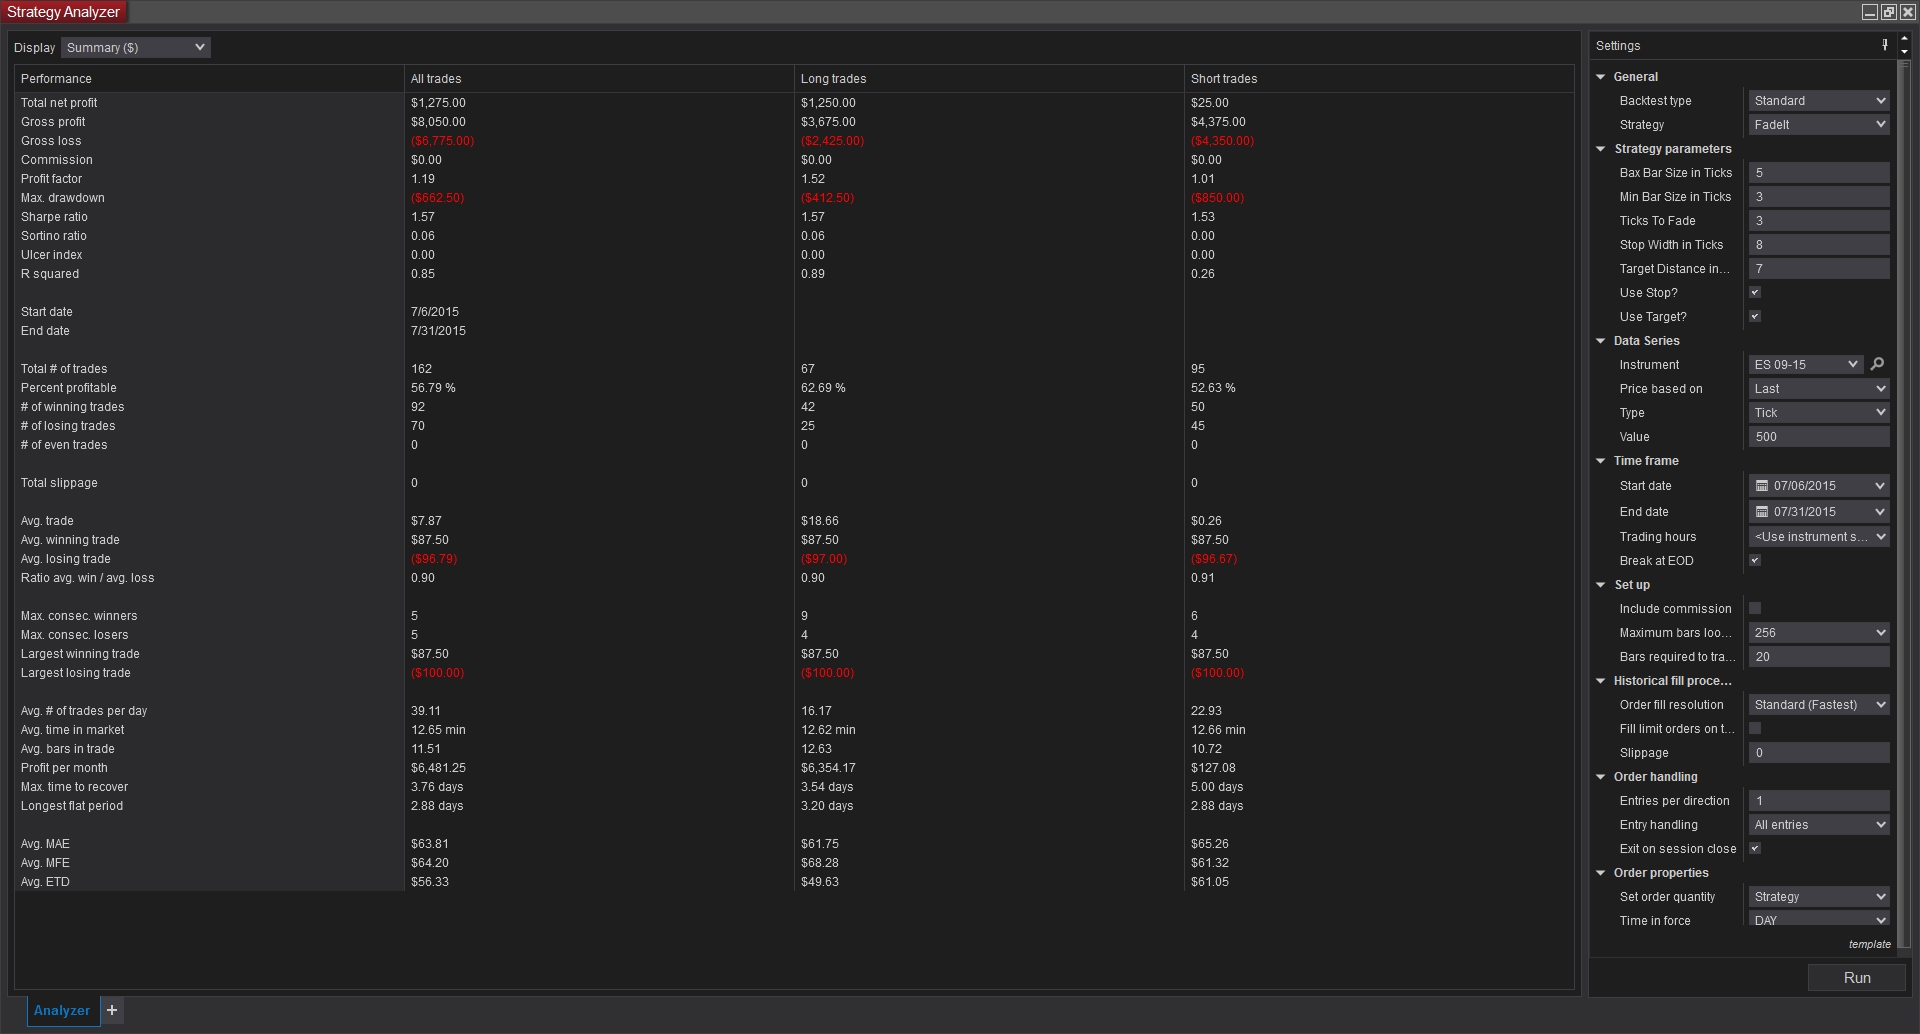Edit the Target Distance field
Screen dimensions: 1920x1034
(1819, 269)
